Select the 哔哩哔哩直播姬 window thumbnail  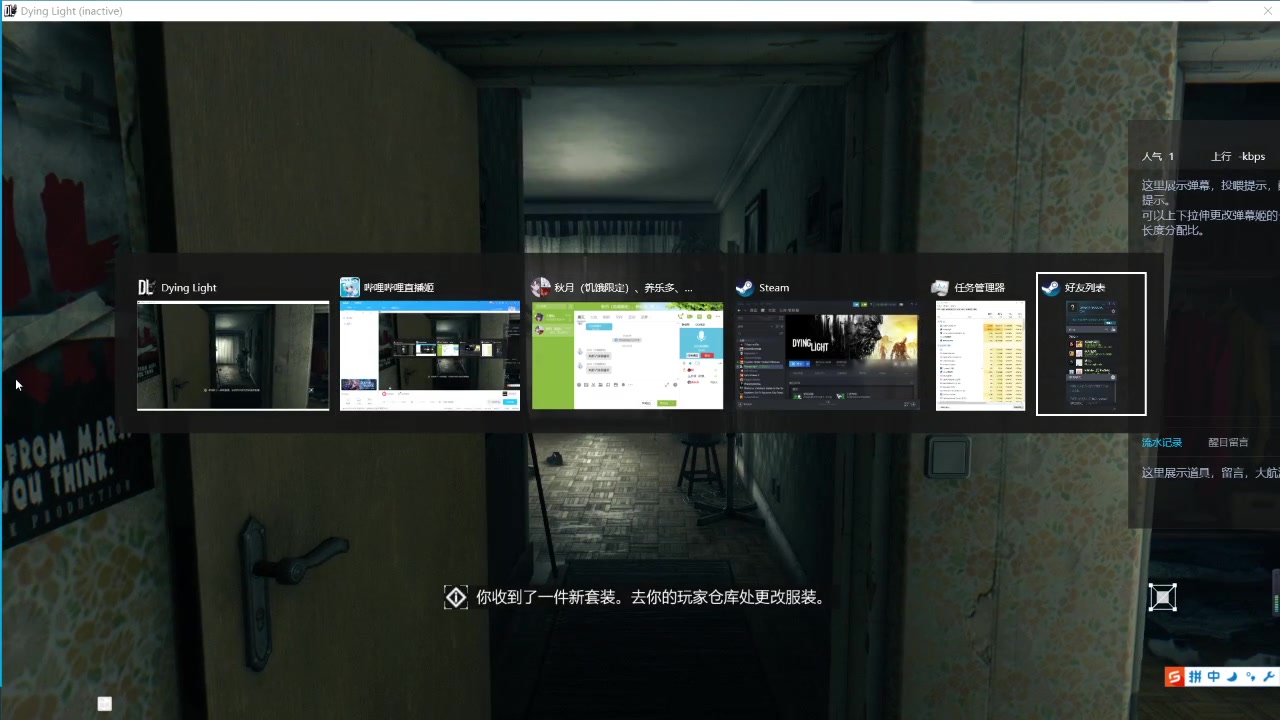point(430,355)
